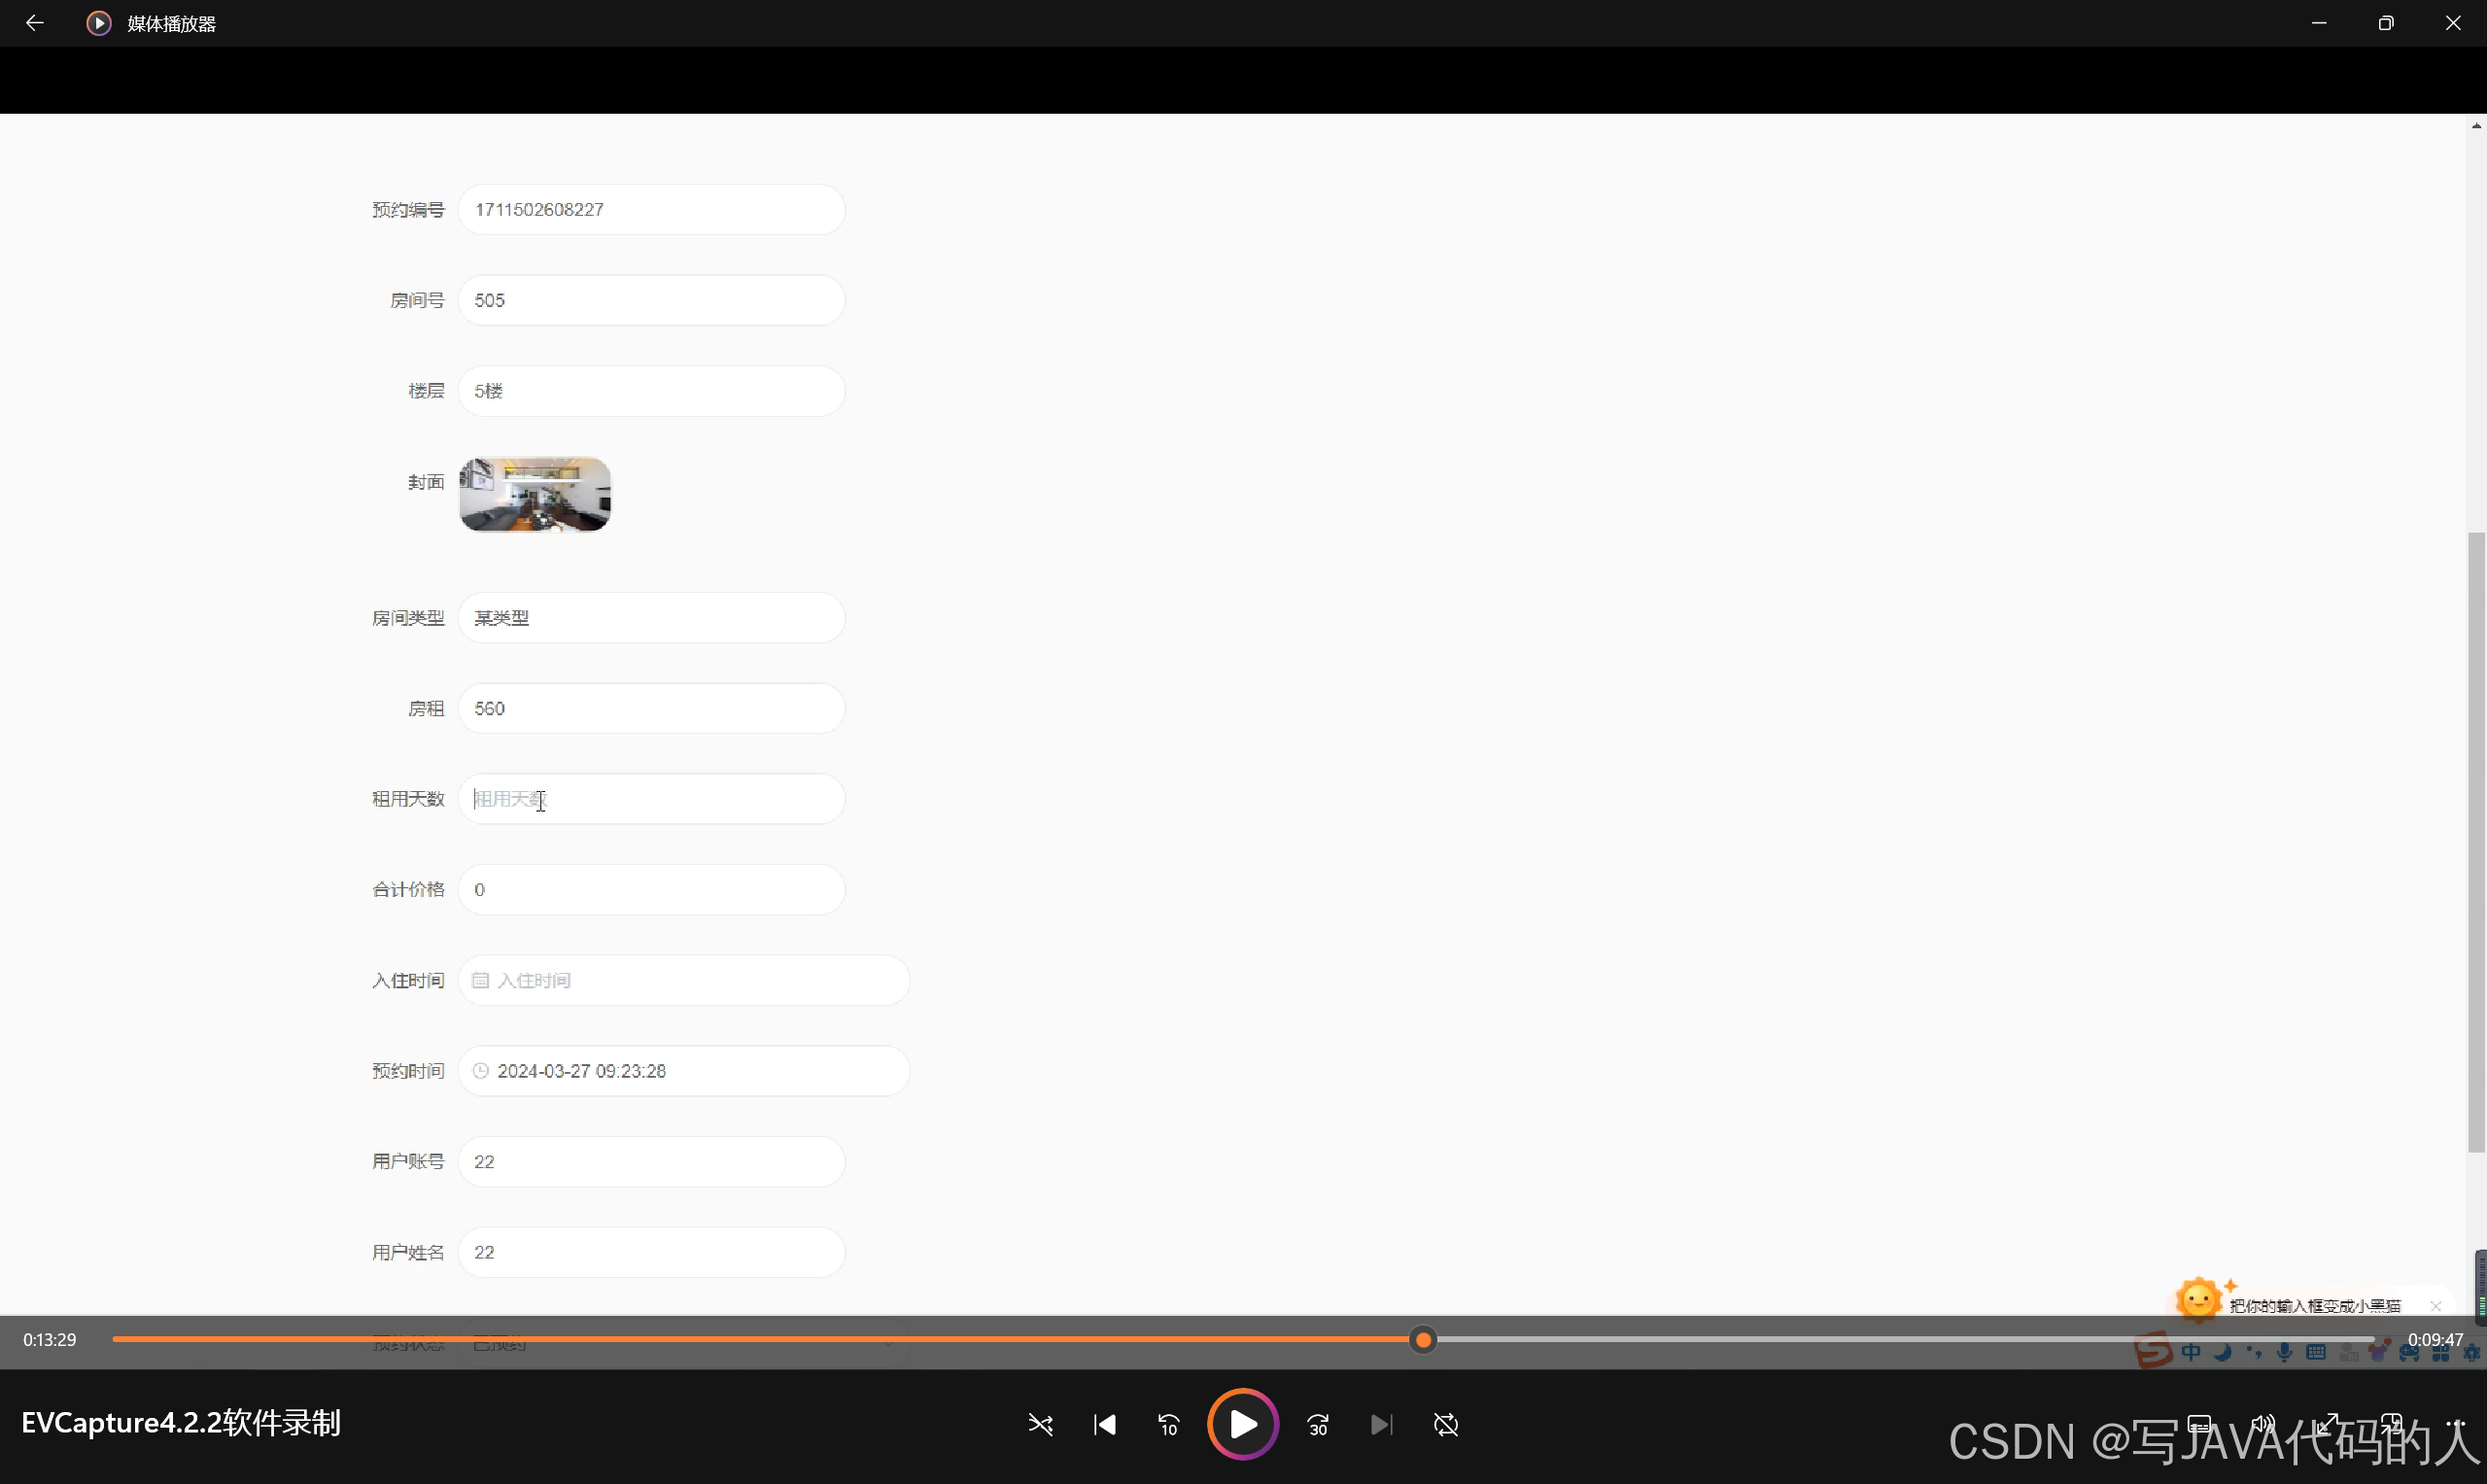
Task: Switch to mini player view
Action: coord(2392,1424)
